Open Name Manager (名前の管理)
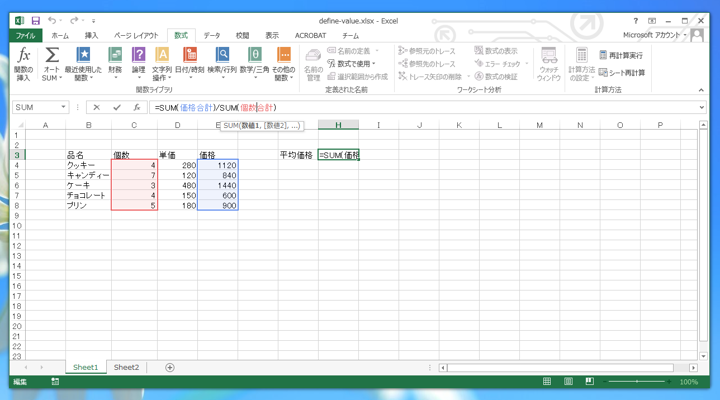 coord(313,65)
